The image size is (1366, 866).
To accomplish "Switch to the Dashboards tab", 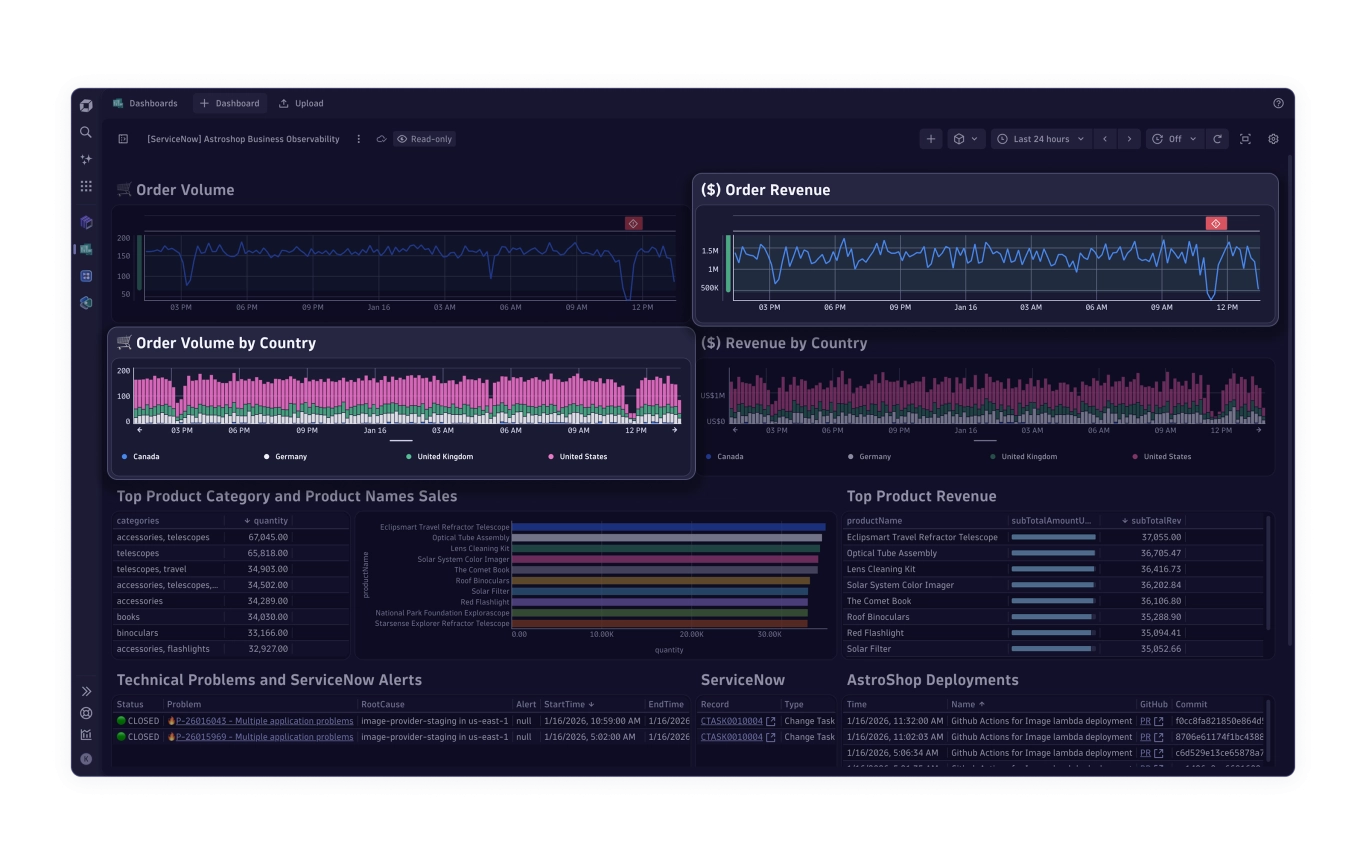I will click(145, 103).
